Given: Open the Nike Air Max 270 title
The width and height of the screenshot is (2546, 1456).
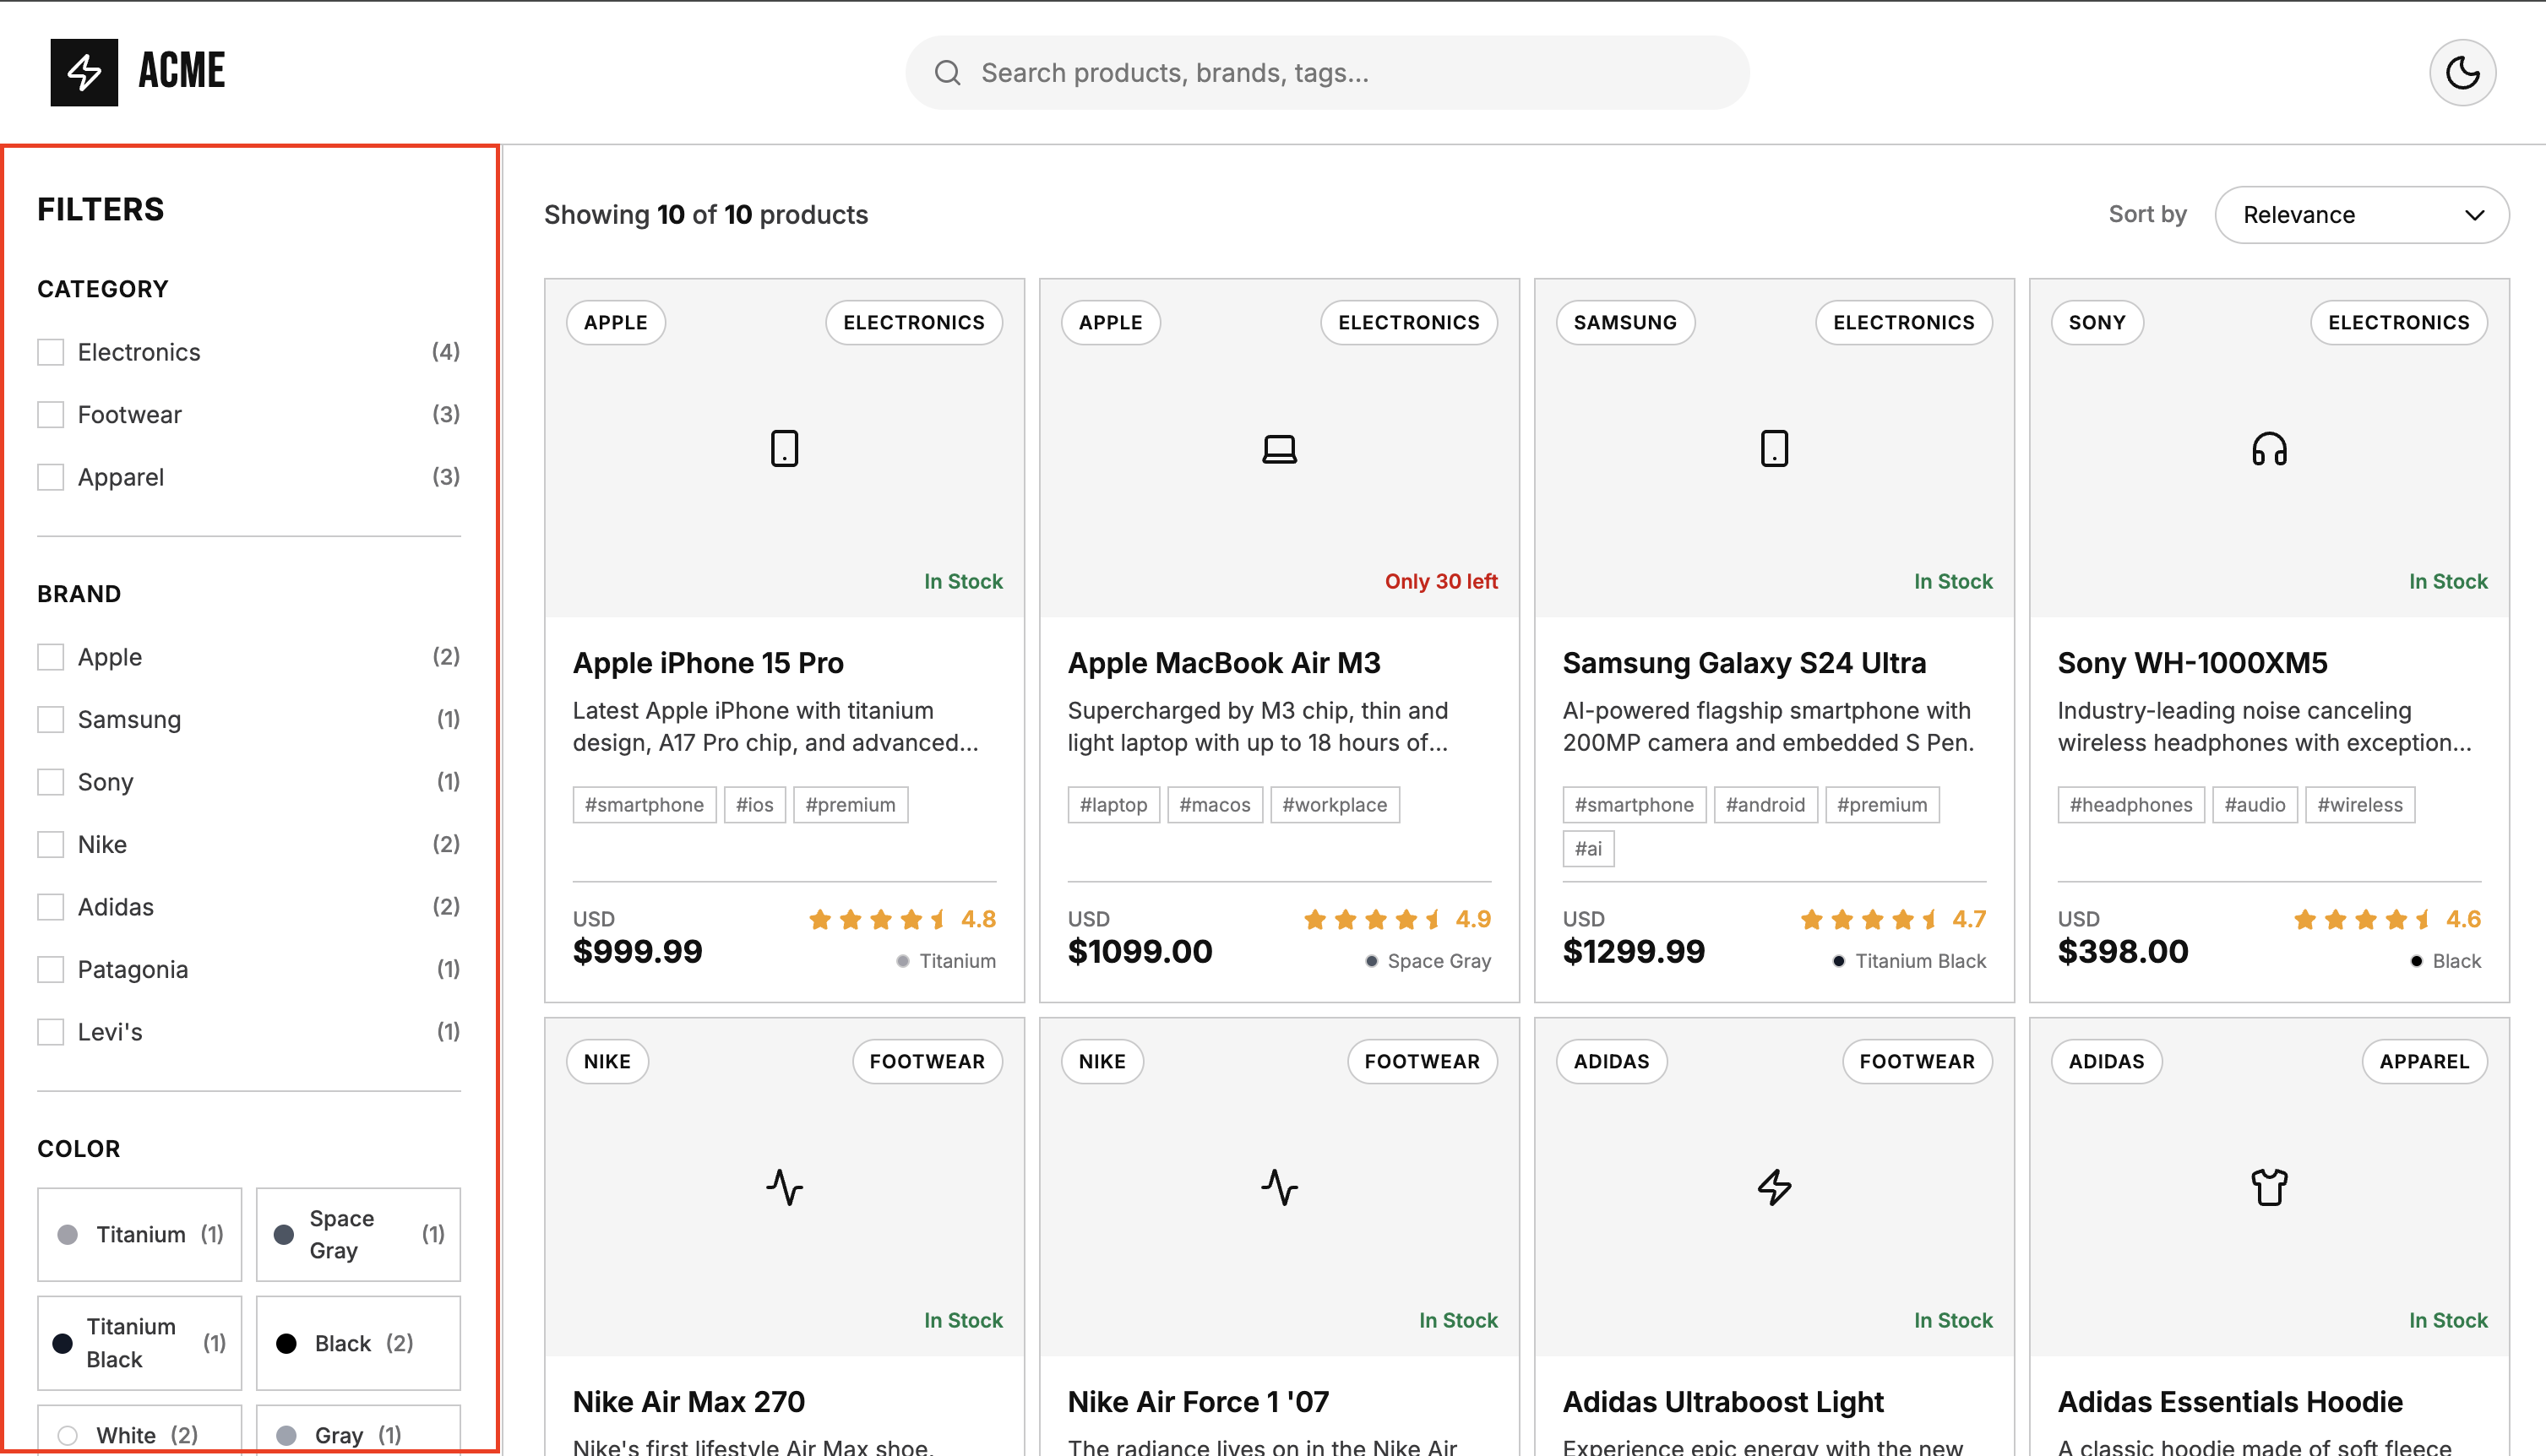Looking at the screenshot, I should coord(688,1402).
